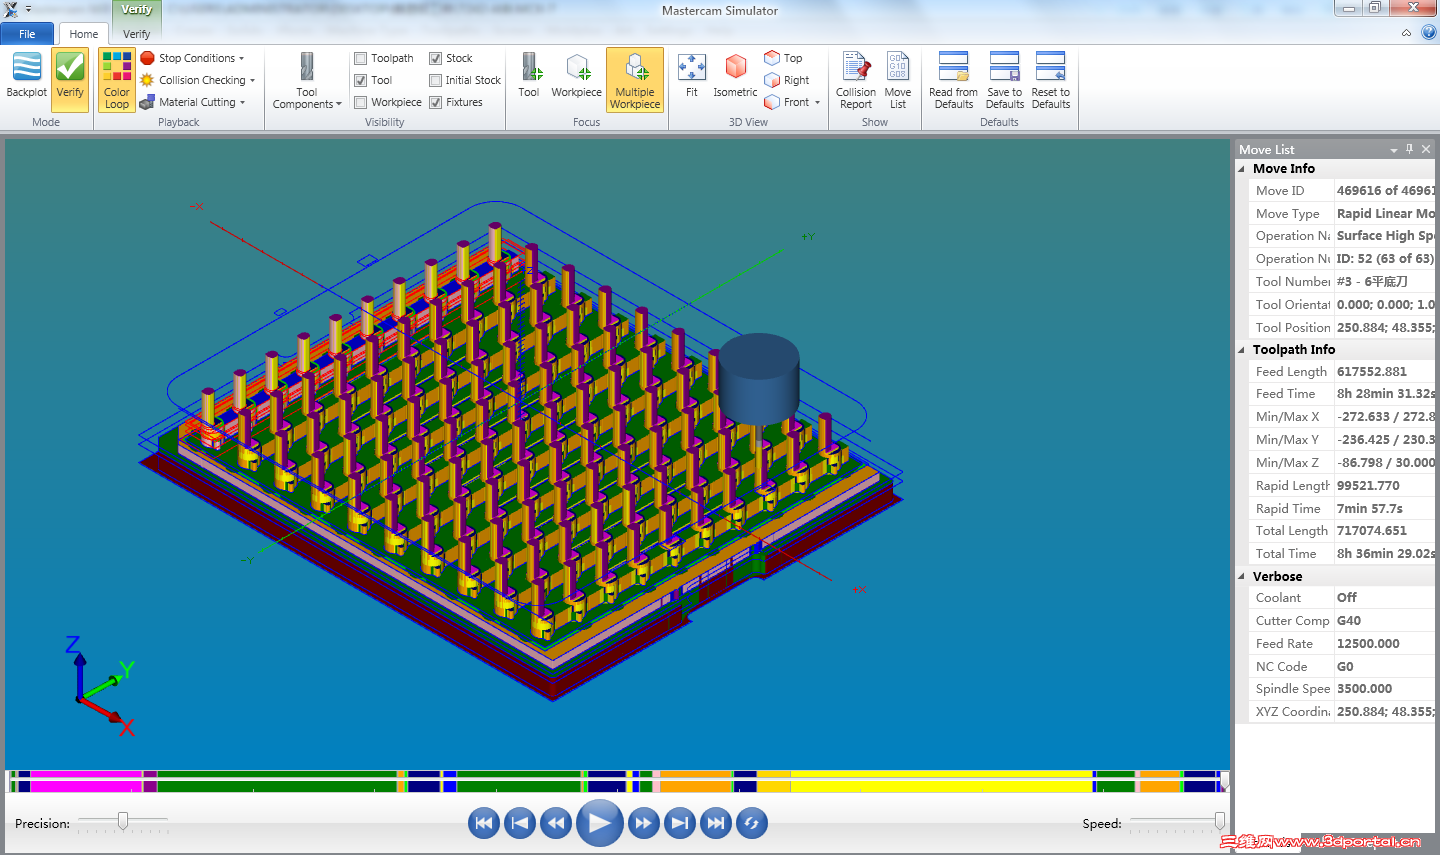Fit the model to the viewport
The height and width of the screenshot is (855, 1440).
691,75
